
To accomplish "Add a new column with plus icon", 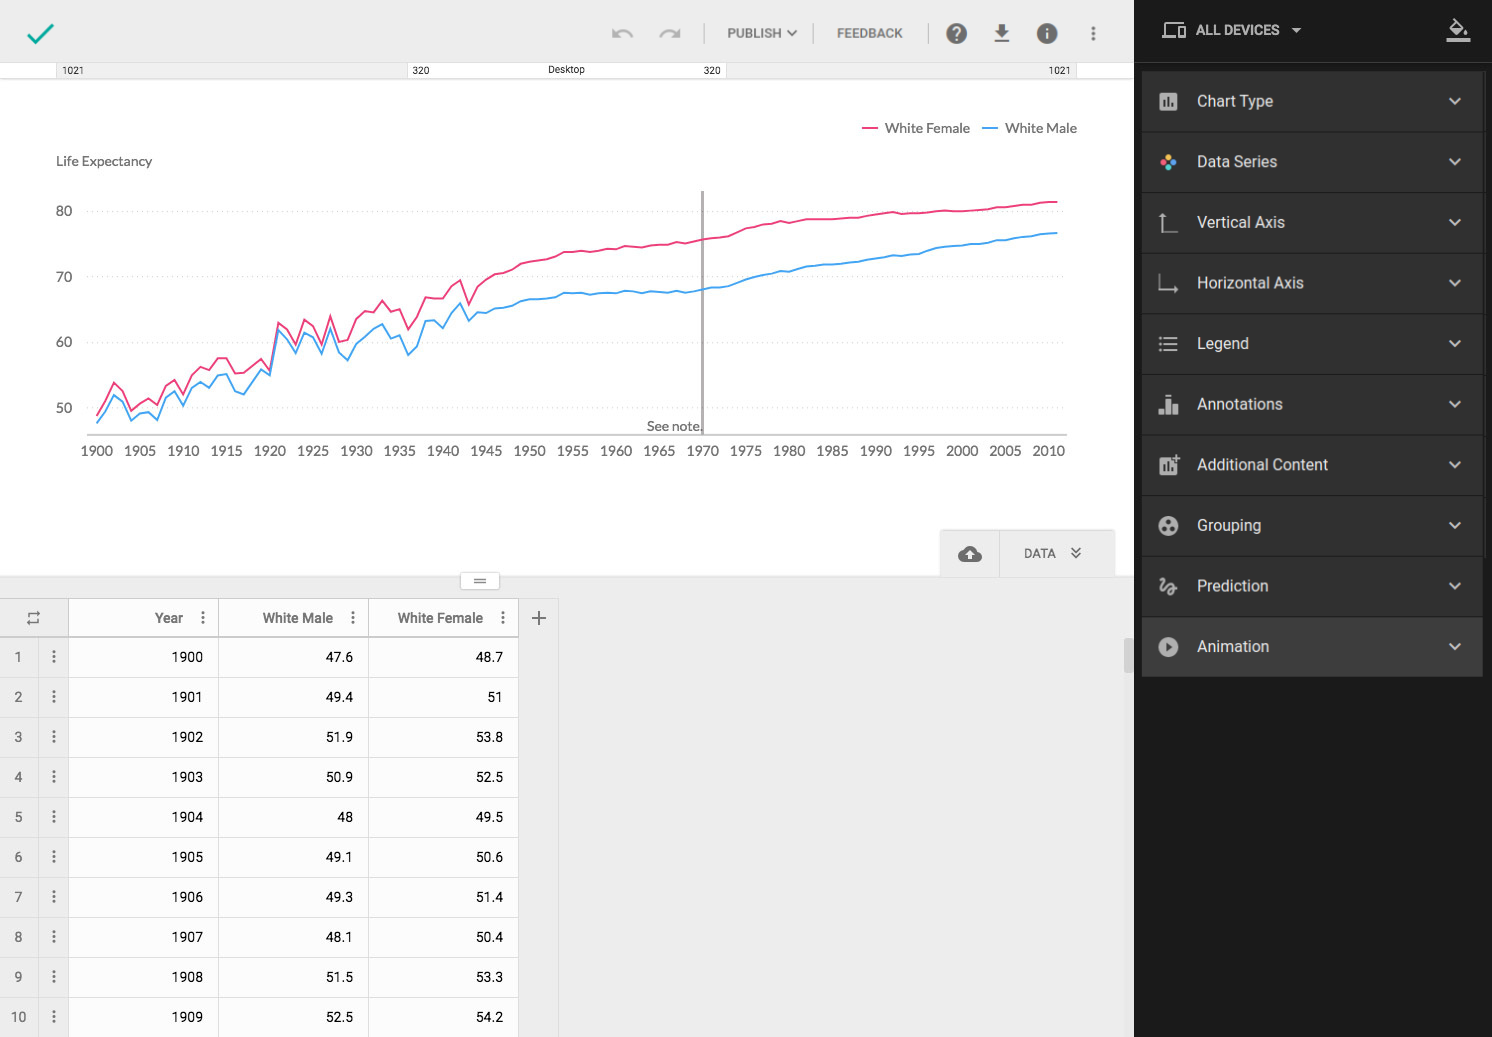I will [x=539, y=618].
